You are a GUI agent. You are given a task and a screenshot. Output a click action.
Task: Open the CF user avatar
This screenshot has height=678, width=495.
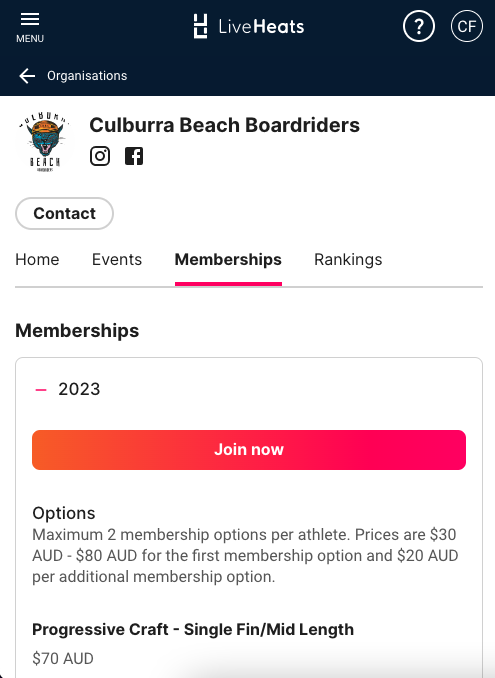pos(466,26)
